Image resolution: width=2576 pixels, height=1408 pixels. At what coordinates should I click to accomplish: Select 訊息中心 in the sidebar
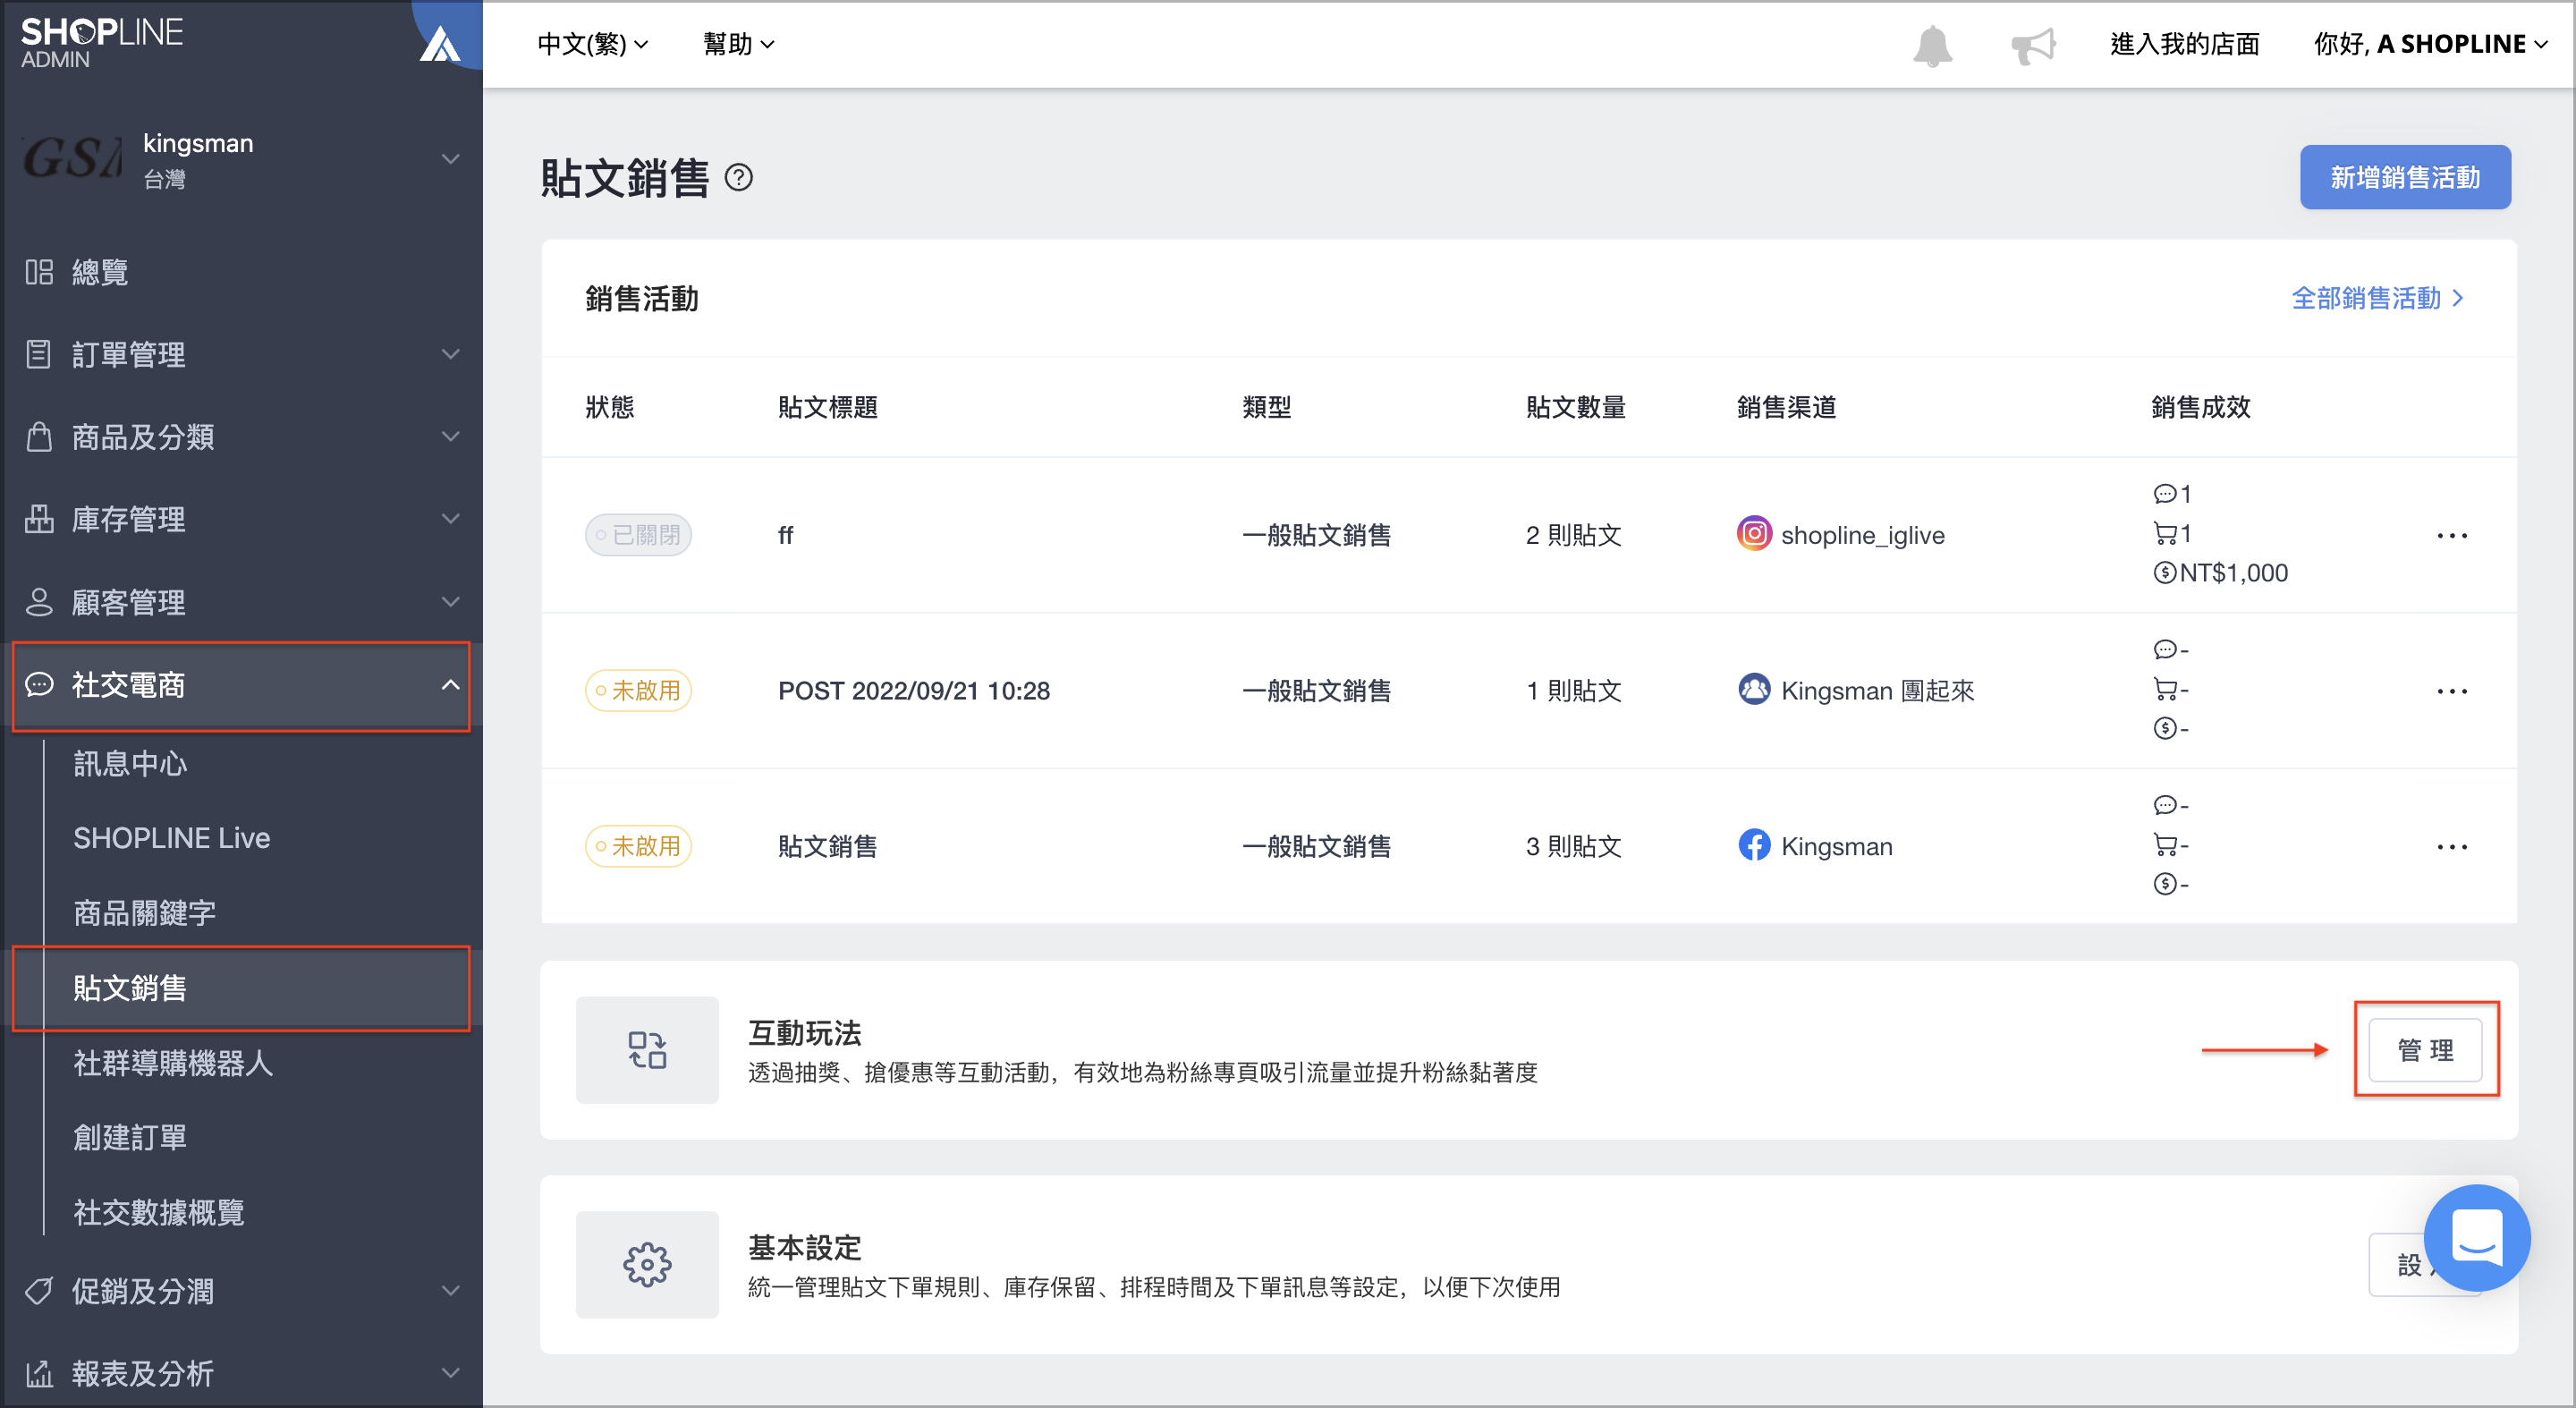click(x=130, y=764)
